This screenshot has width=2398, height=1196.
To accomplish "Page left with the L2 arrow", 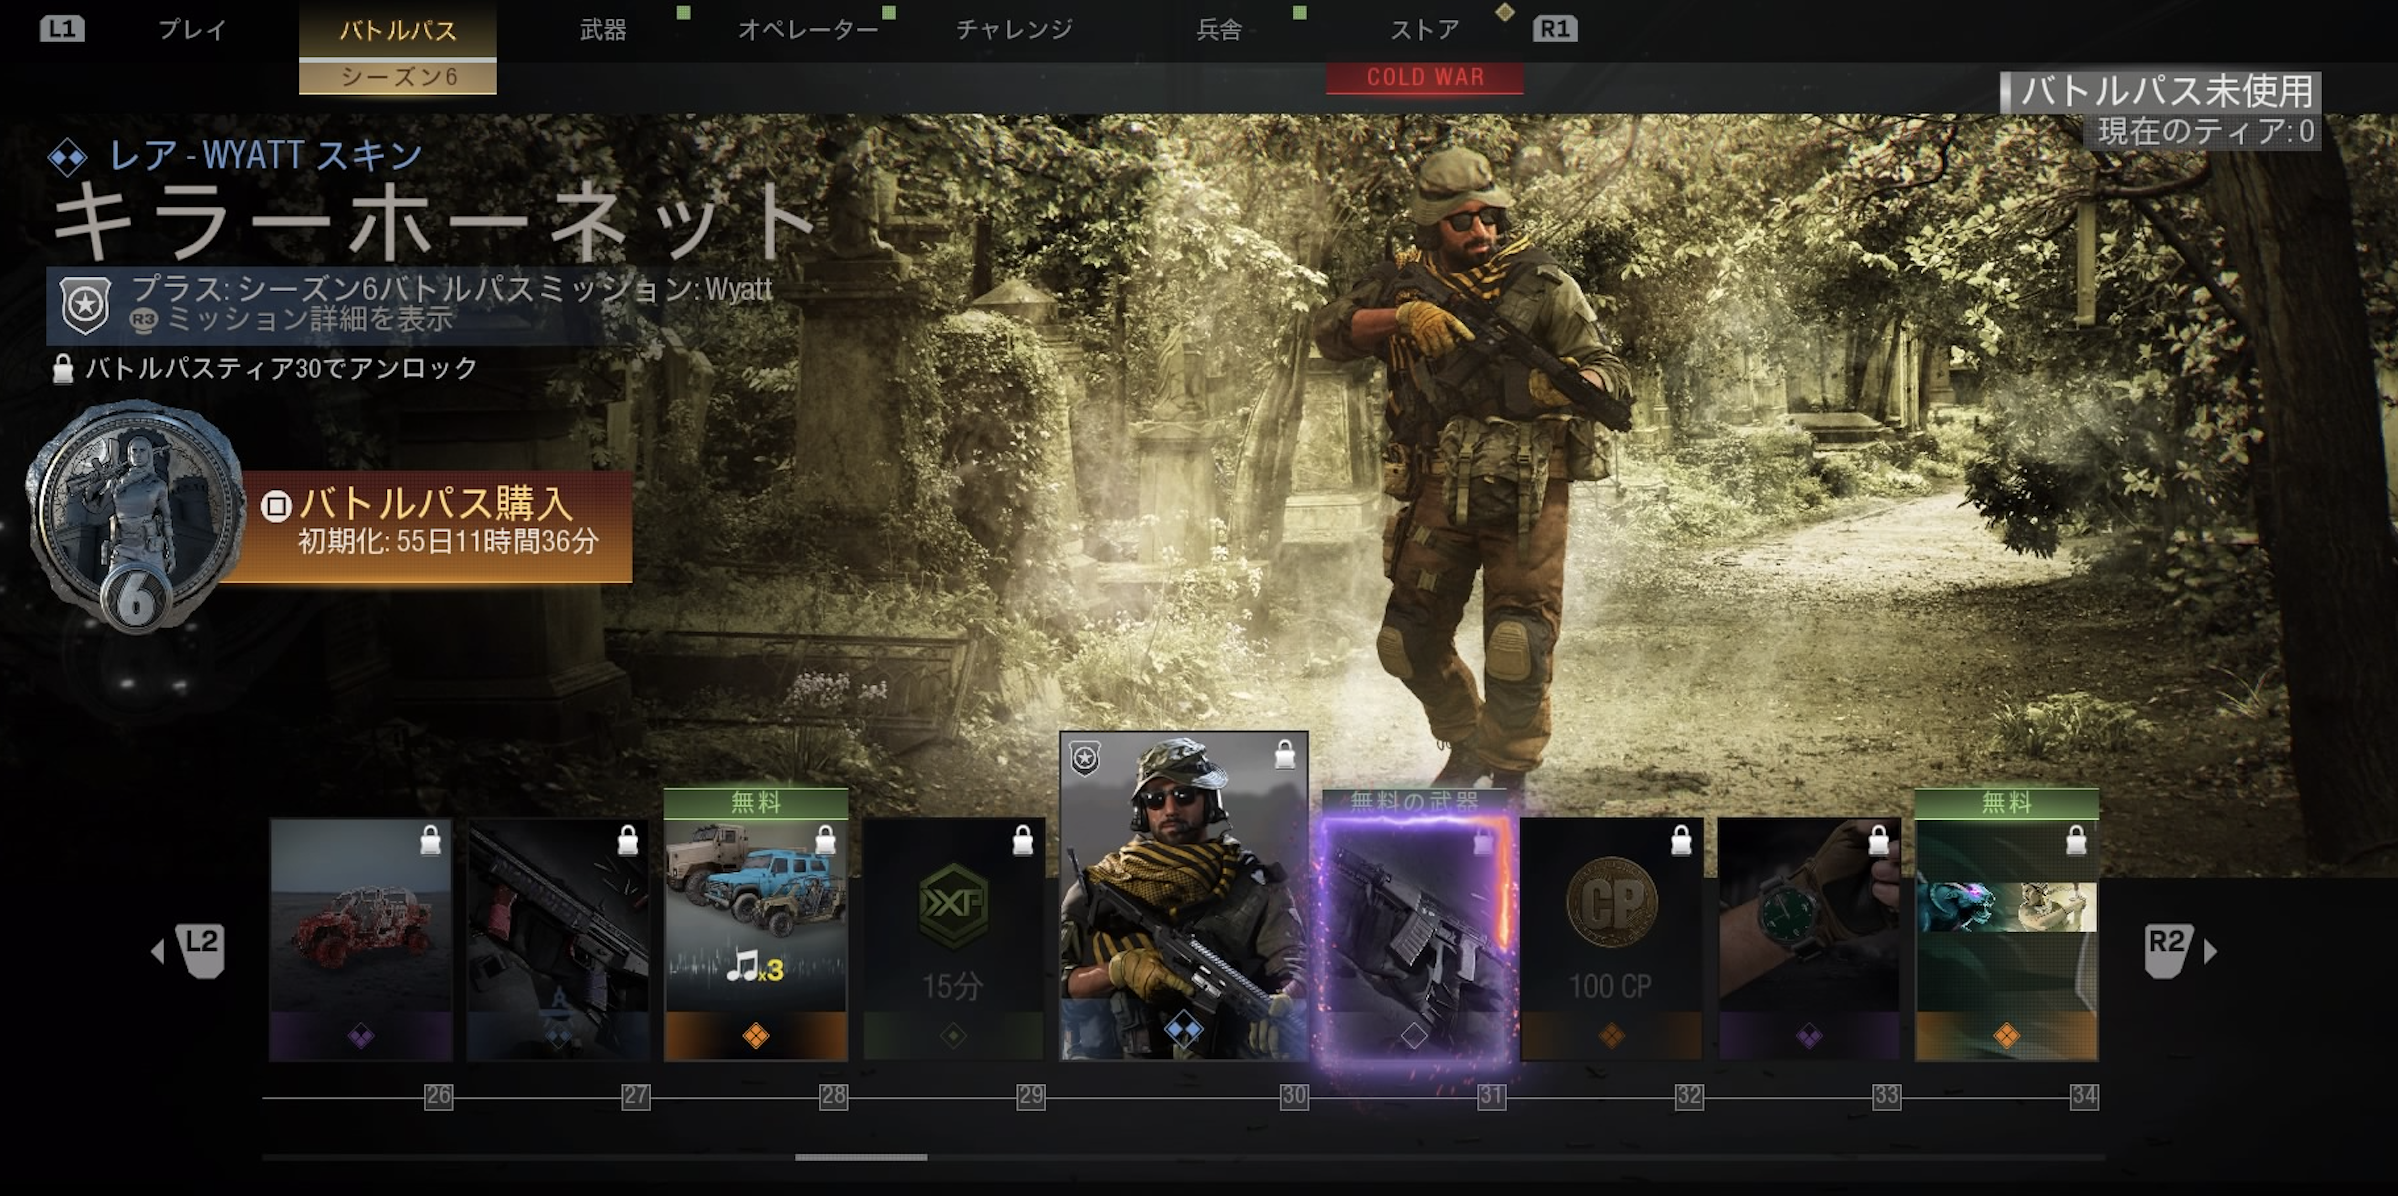I will click(190, 951).
